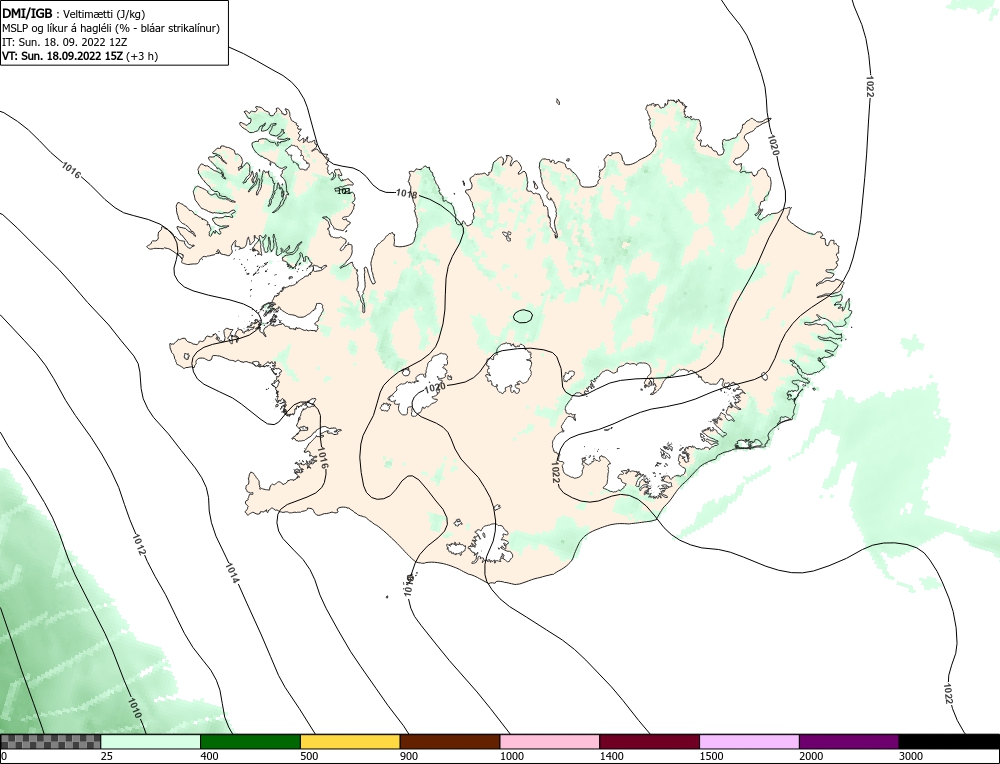Click the 1022 isobar label offshore in southeast
Screen dimensions: 1000x764
(947, 694)
